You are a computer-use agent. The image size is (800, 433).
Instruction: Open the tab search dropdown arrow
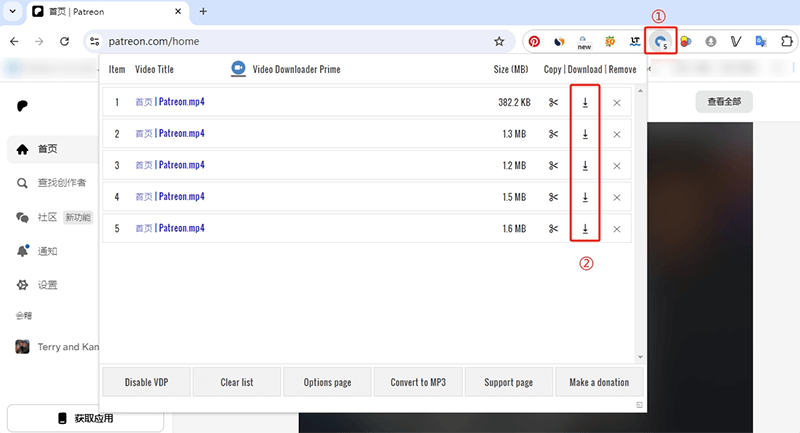point(13,11)
